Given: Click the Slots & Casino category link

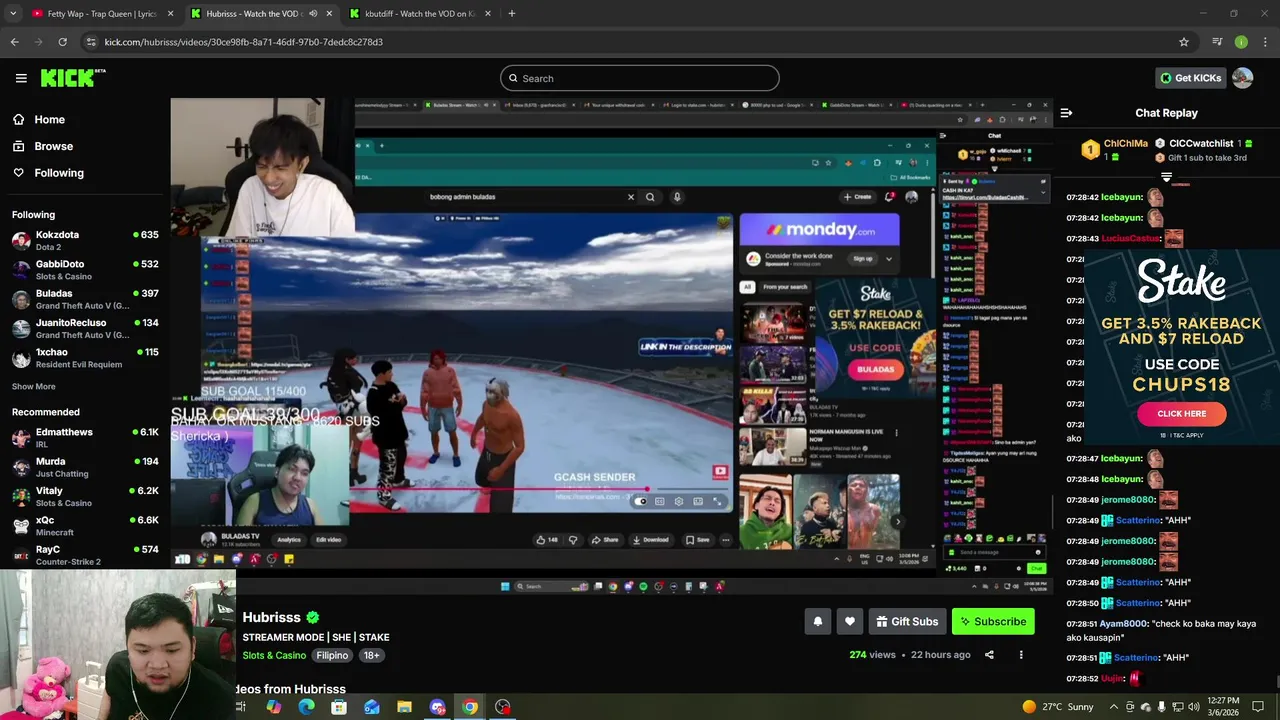Looking at the screenshot, I should coord(274,655).
